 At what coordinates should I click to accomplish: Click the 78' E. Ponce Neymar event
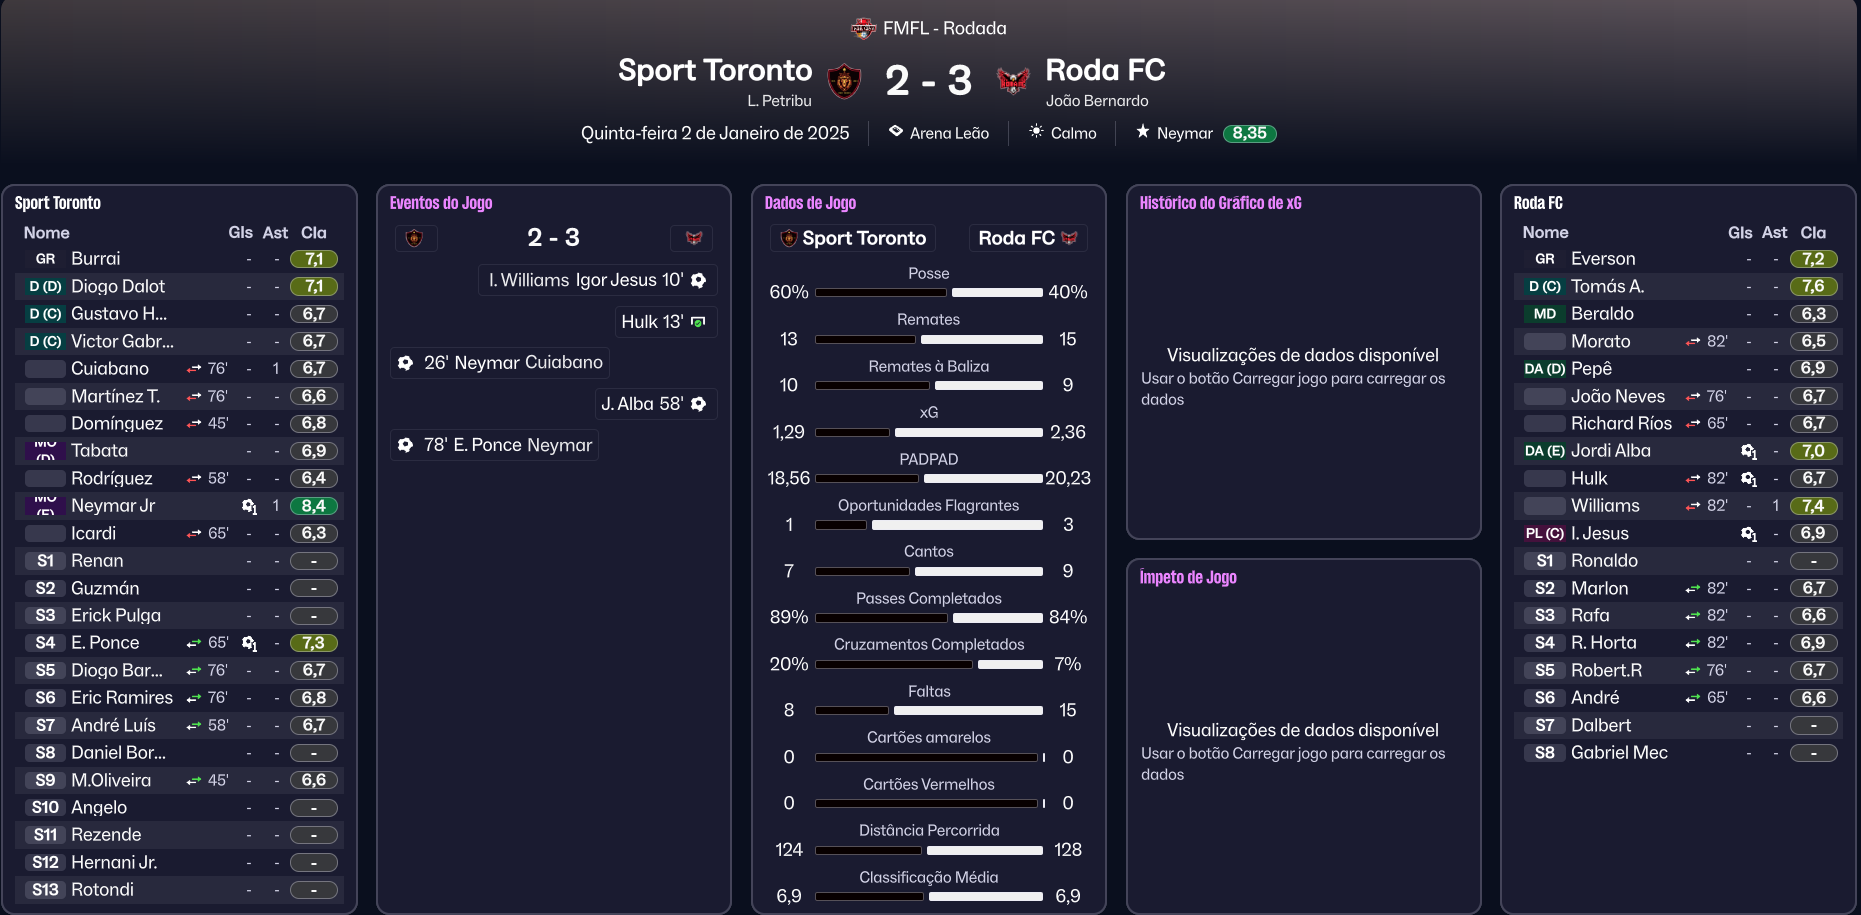pos(496,445)
